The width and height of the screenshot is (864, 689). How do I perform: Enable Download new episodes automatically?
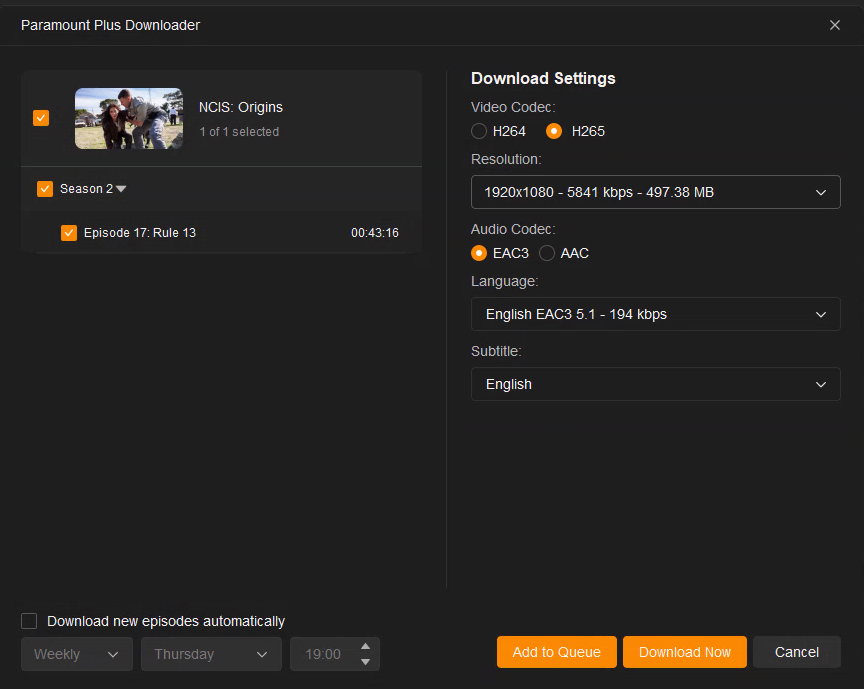(29, 621)
